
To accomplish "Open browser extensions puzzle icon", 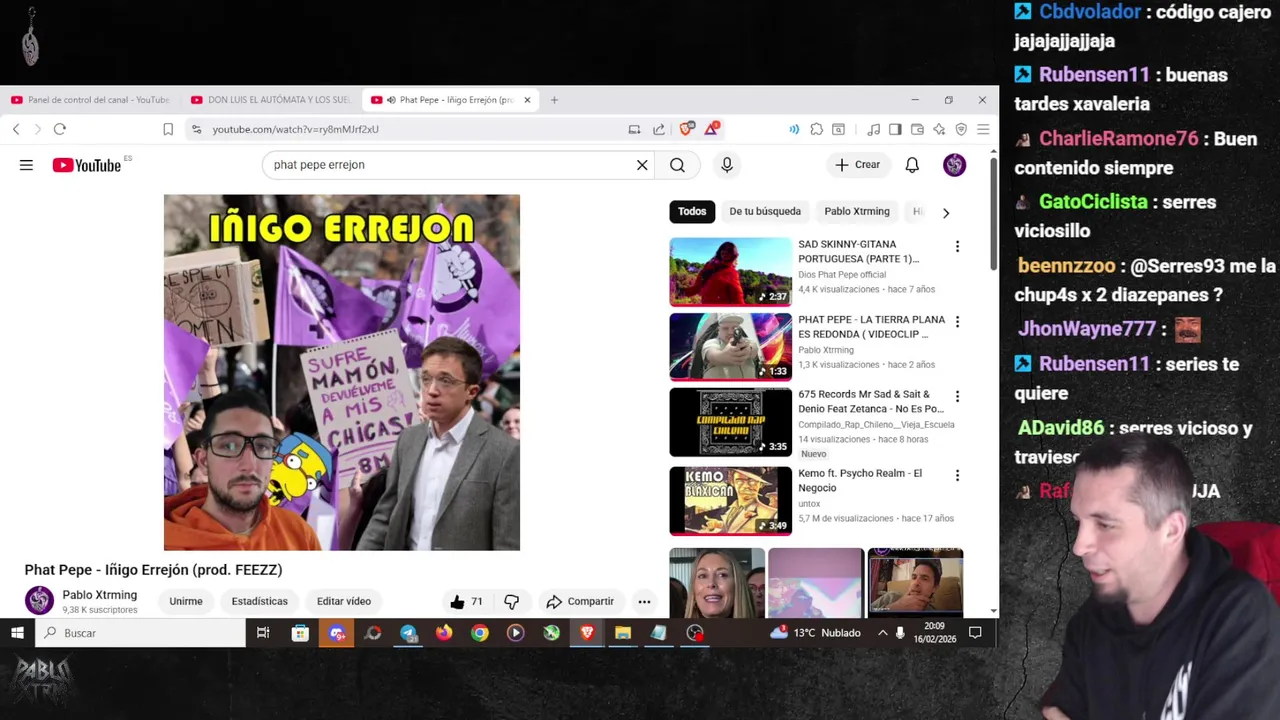I will (x=817, y=129).
